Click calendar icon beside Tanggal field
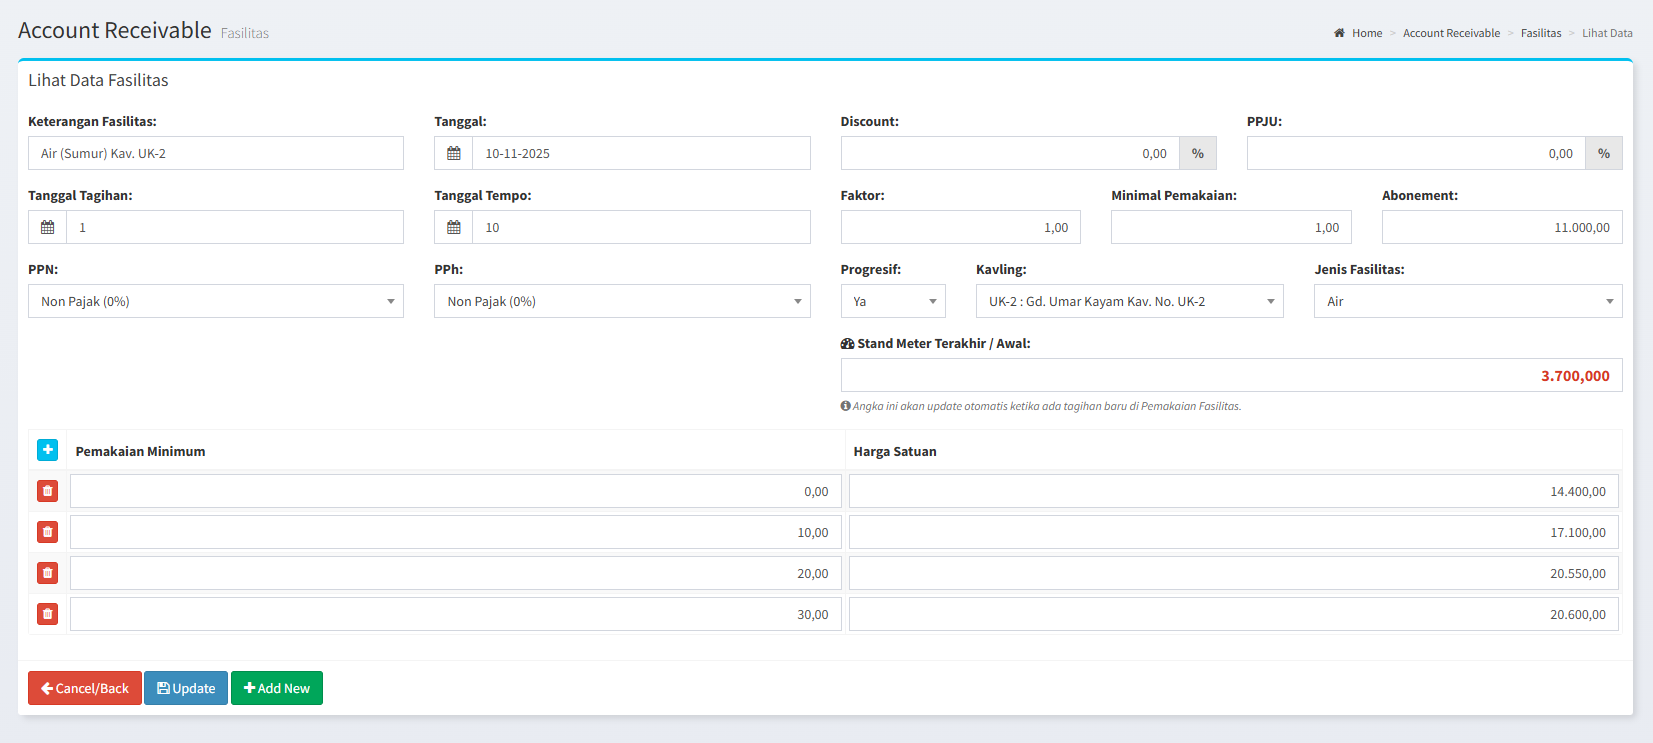Viewport: 1653px width, 743px height. point(453,153)
